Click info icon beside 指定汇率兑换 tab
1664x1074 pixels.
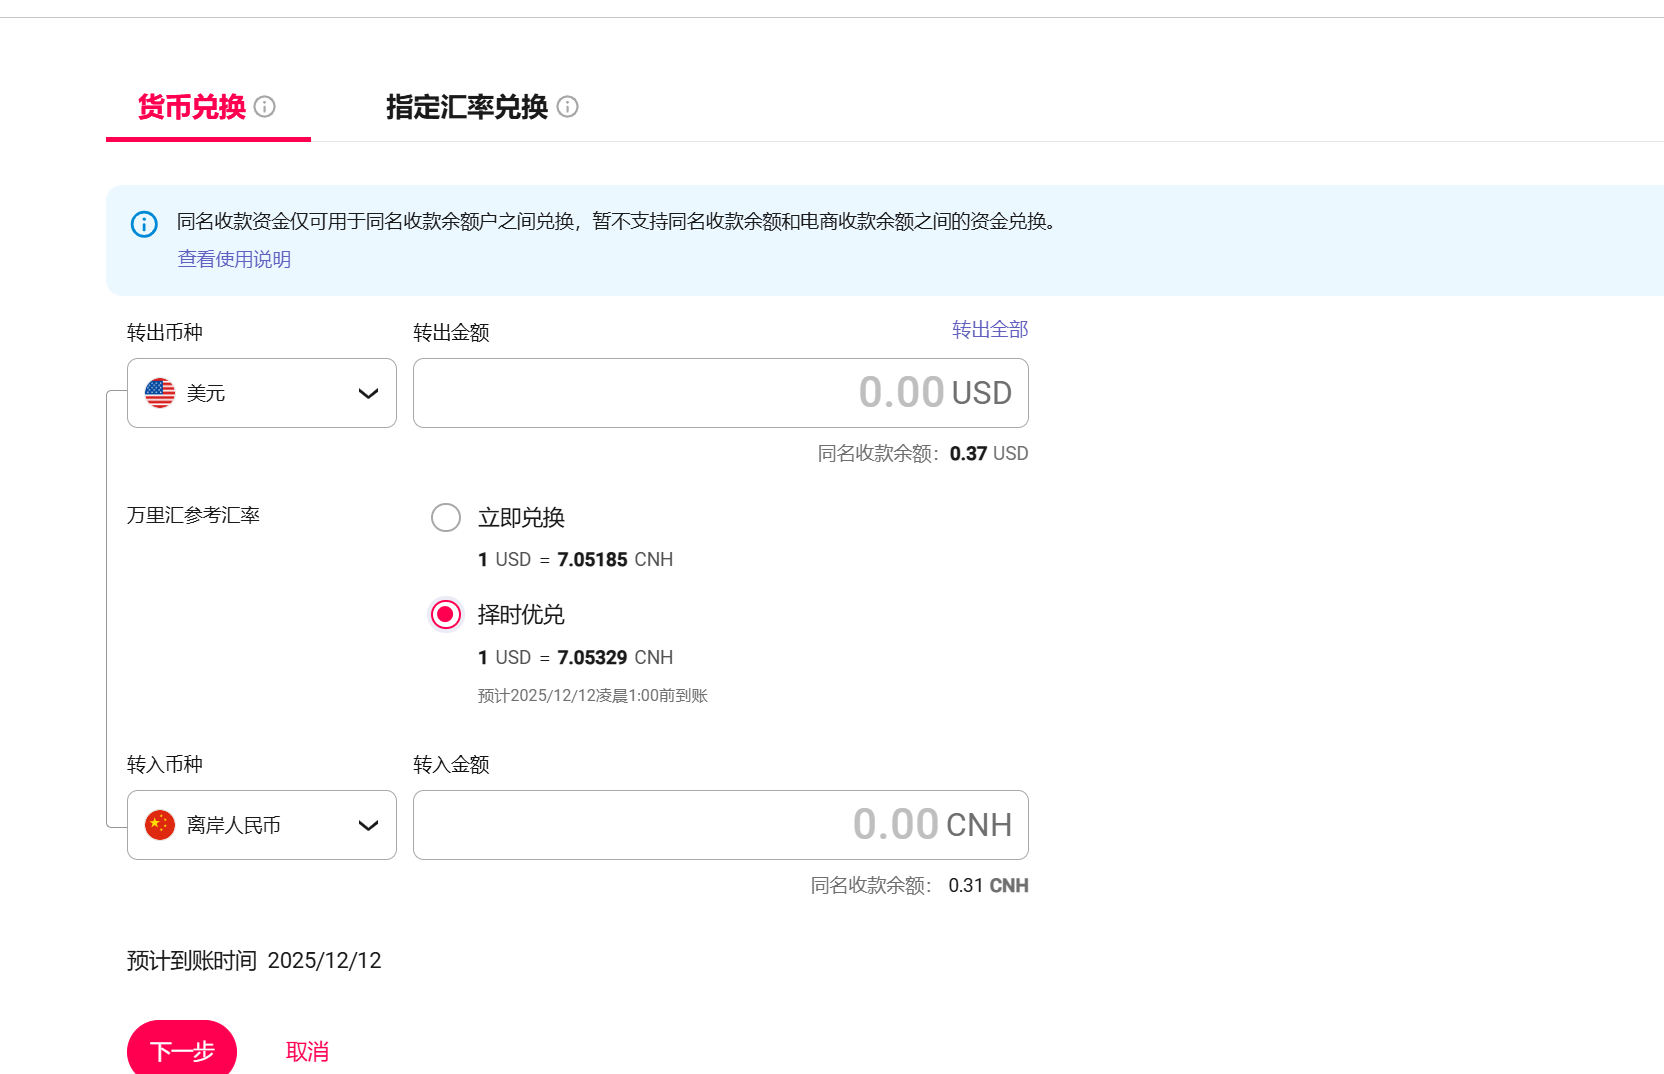[x=568, y=107]
